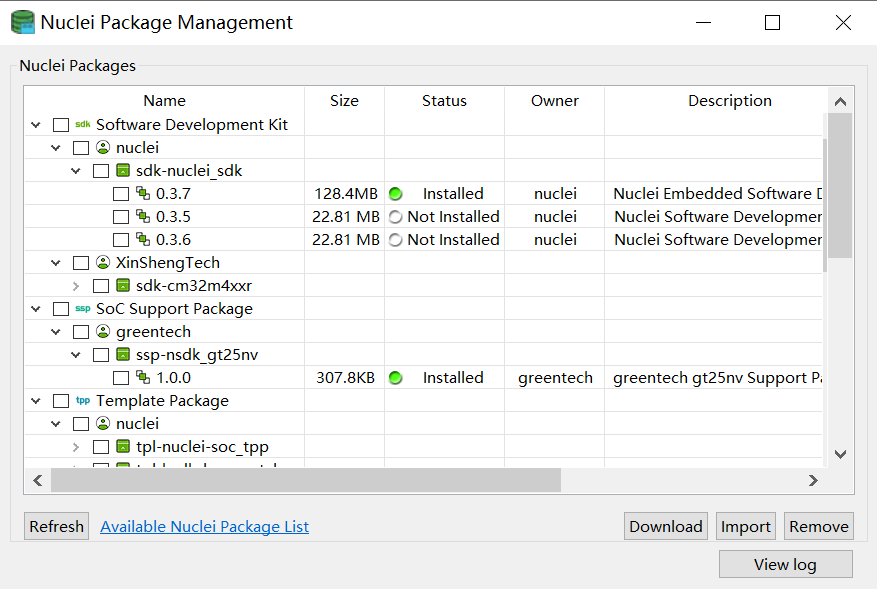This screenshot has height=589, width=877.
Task: Click the green Installed indicator for 1.0.0
Action: point(395,378)
